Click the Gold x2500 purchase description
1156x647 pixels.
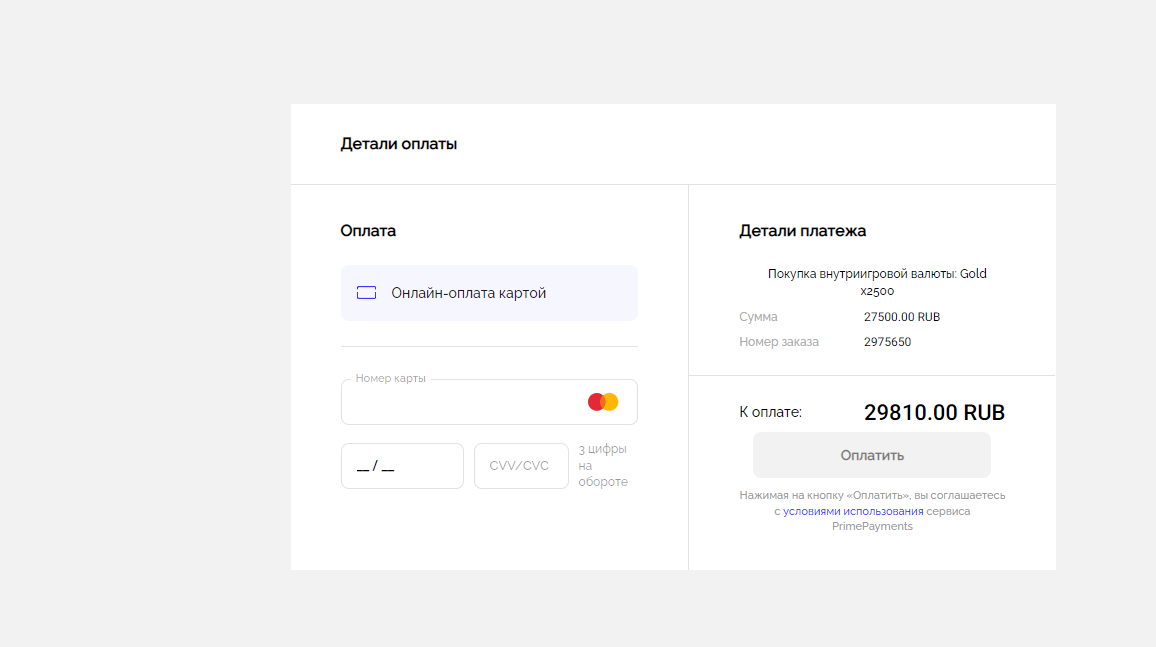point(877,282)
